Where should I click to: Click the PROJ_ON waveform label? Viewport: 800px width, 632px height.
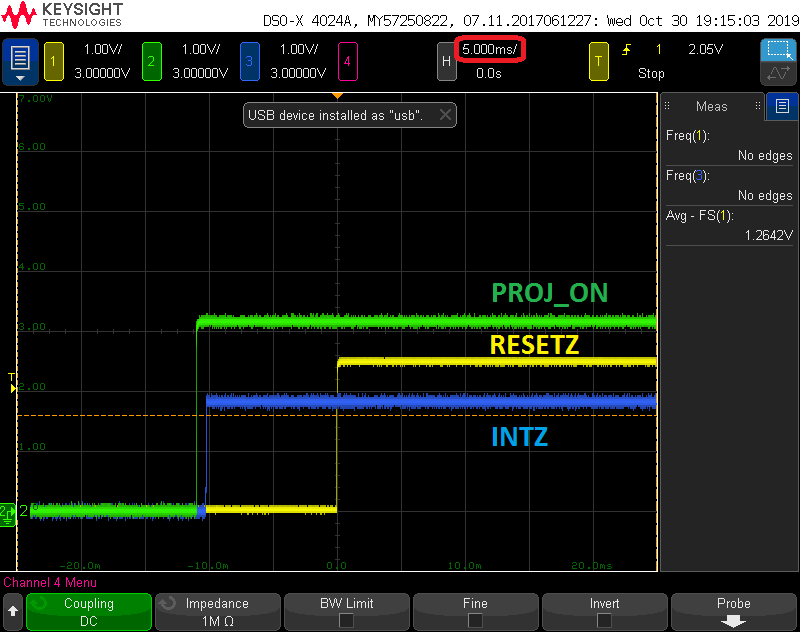[x=549, y=293]
